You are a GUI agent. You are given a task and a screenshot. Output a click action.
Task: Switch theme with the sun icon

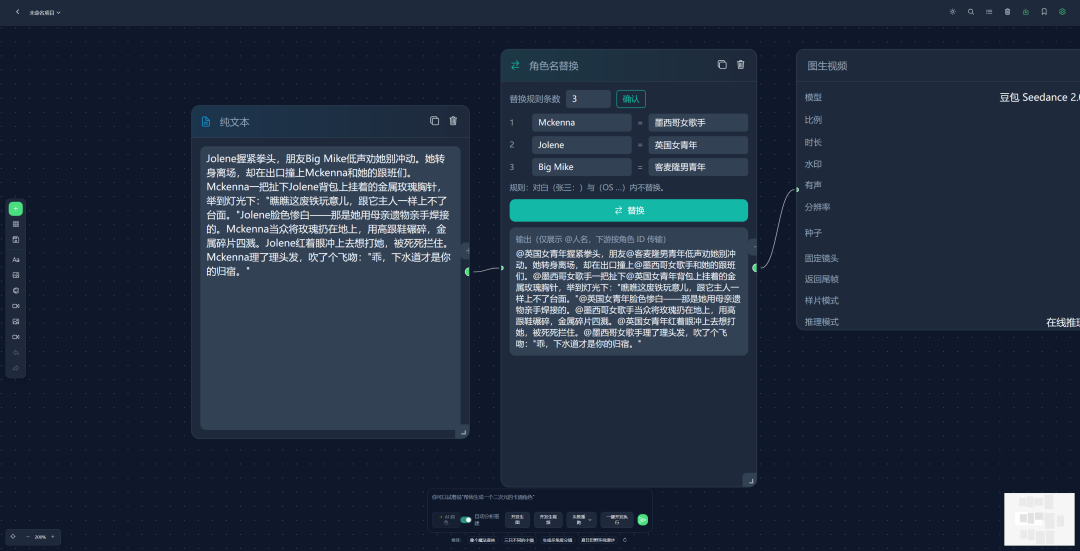click(x=953, y=12)
